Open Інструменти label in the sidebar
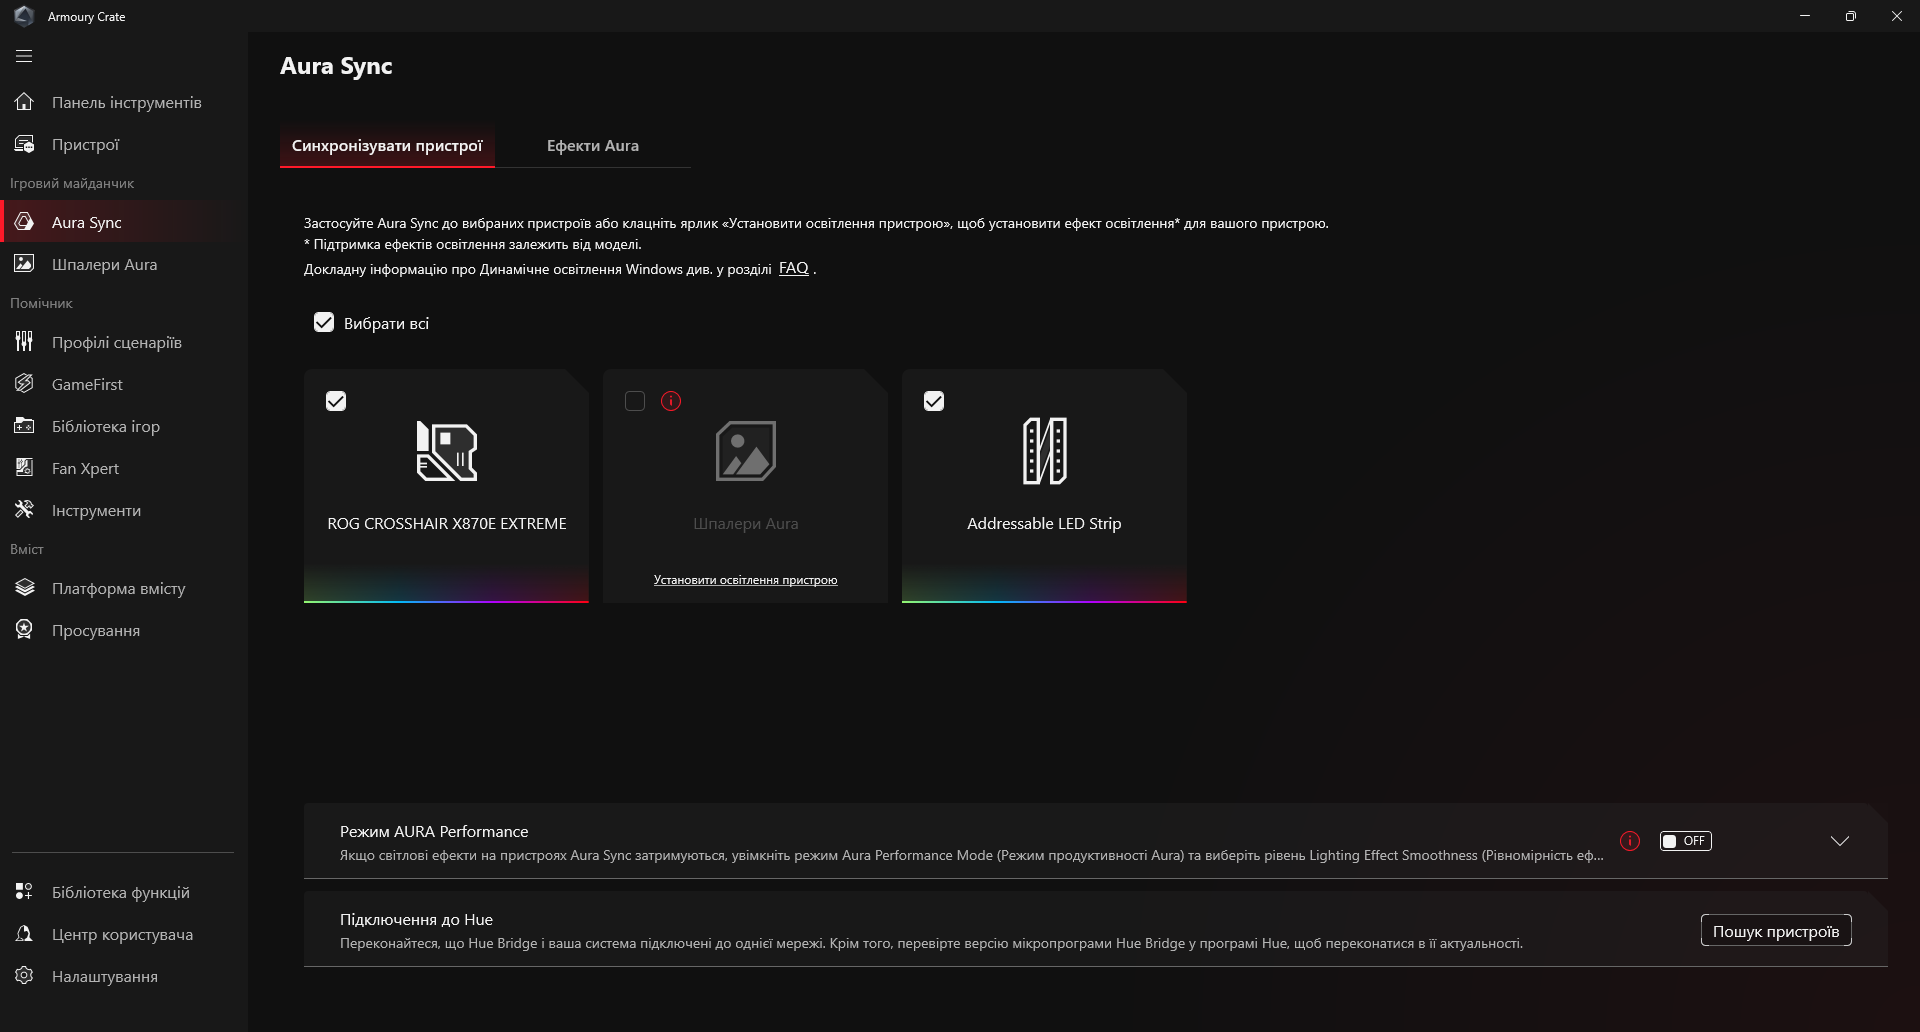This screenshot has width=1920, height=1032. point(96,510)
